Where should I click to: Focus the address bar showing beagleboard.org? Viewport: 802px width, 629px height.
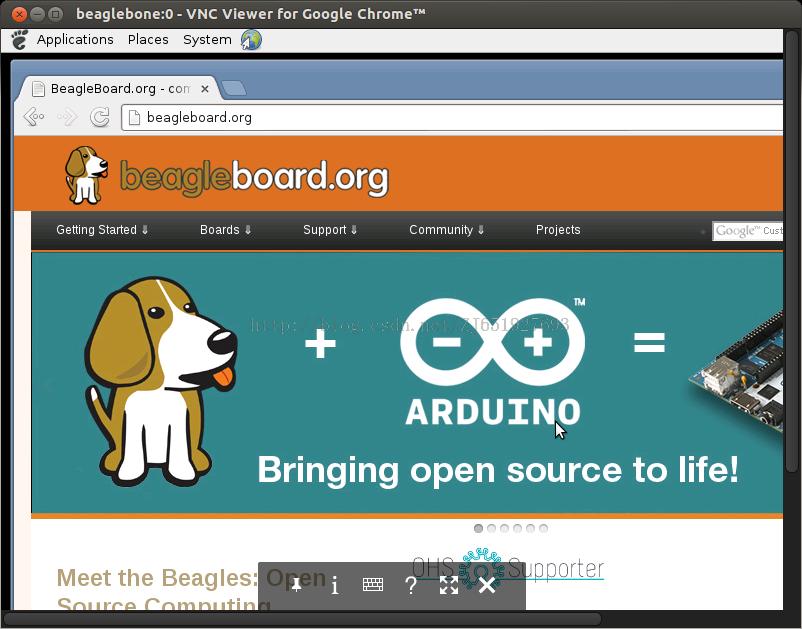pyautogui.click(x=452, y=118)
